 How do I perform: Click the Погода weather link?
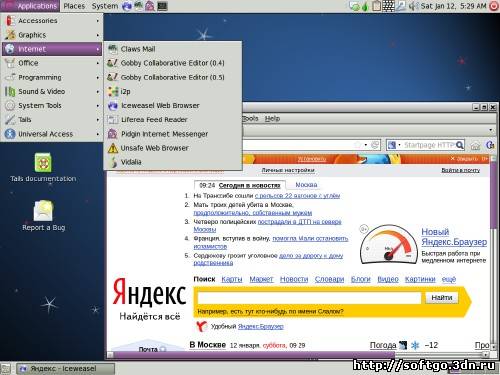[383, 346]
